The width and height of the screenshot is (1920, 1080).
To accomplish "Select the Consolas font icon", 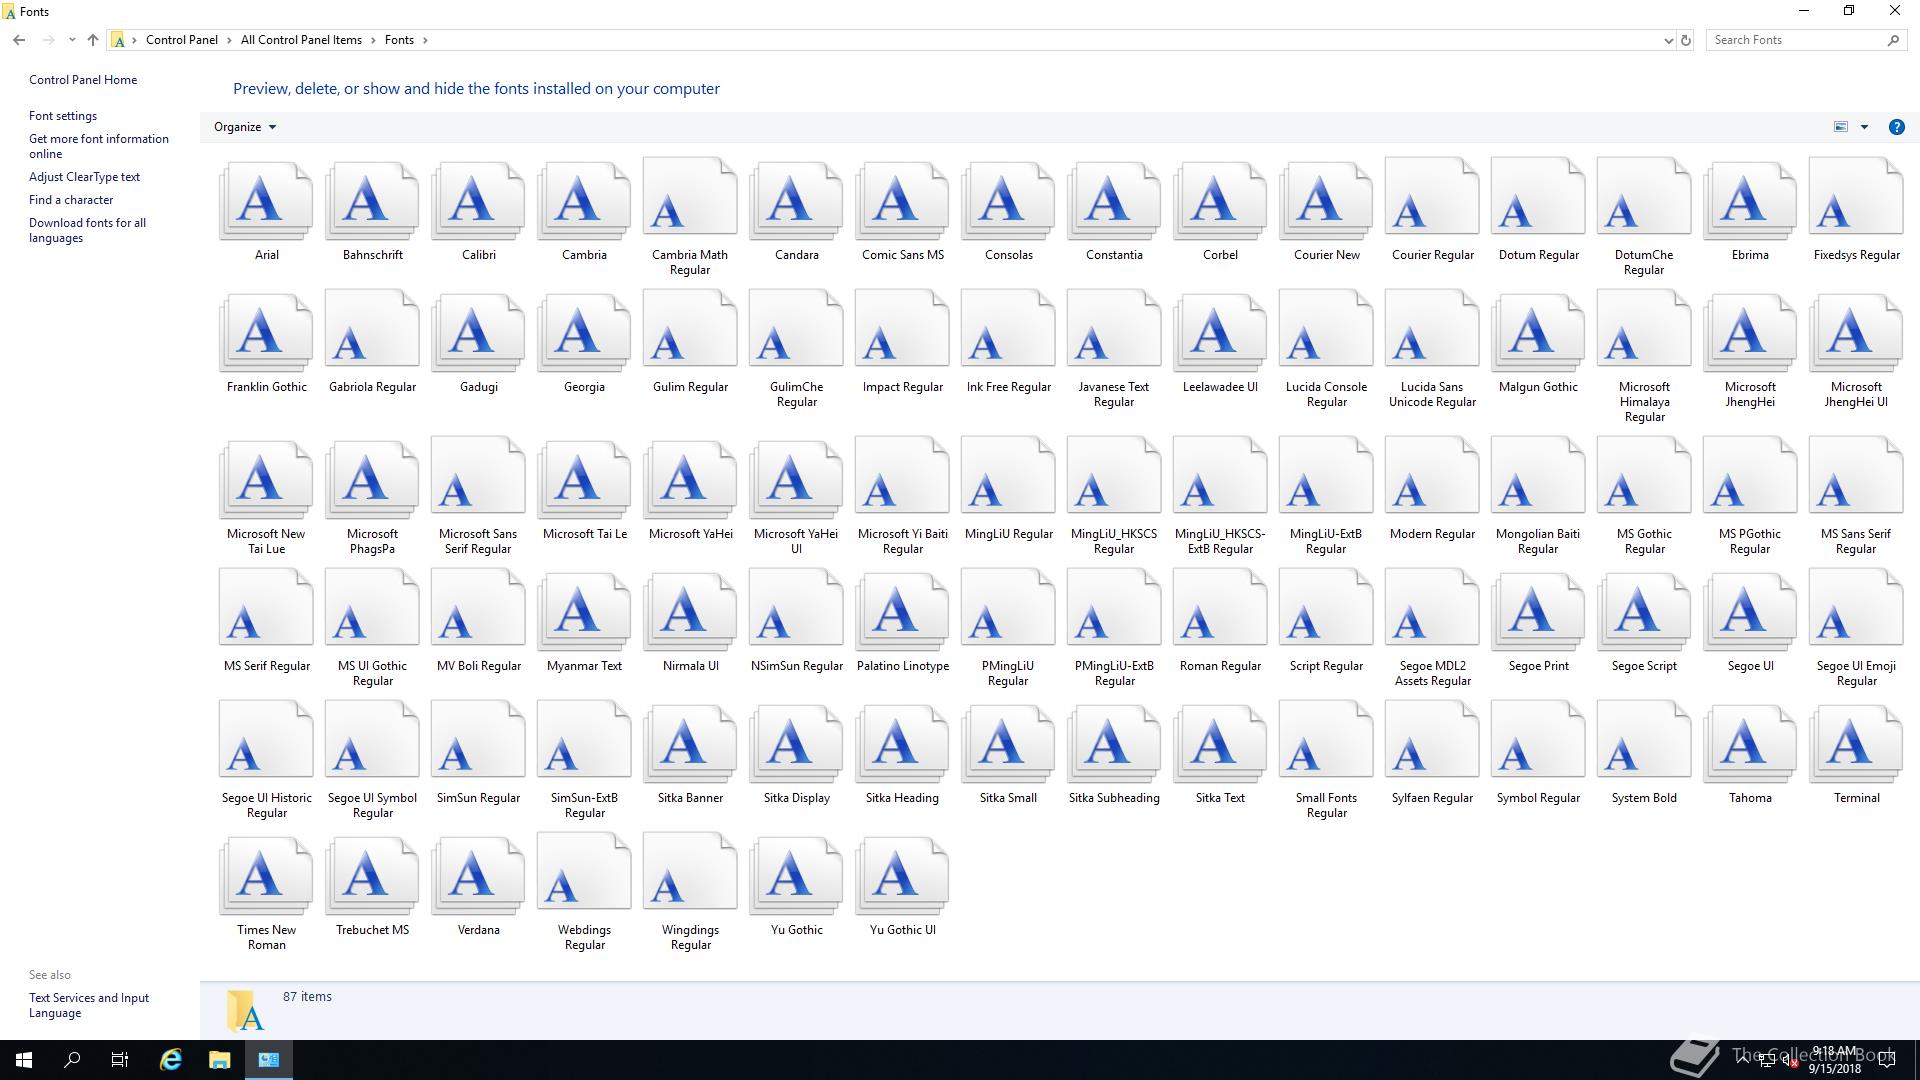I will click(1008, 200).
